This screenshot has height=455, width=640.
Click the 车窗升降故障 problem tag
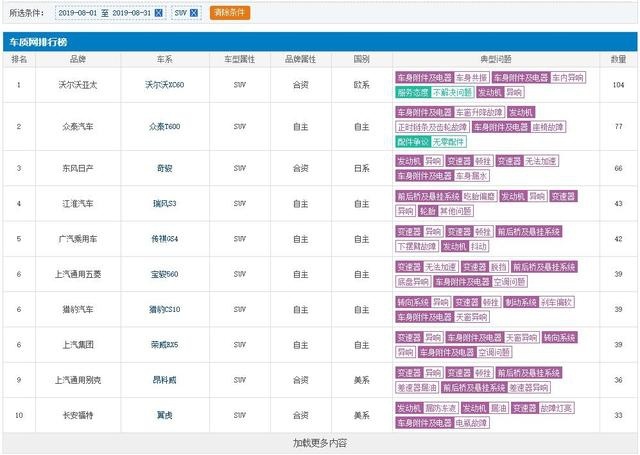[479, 112]
